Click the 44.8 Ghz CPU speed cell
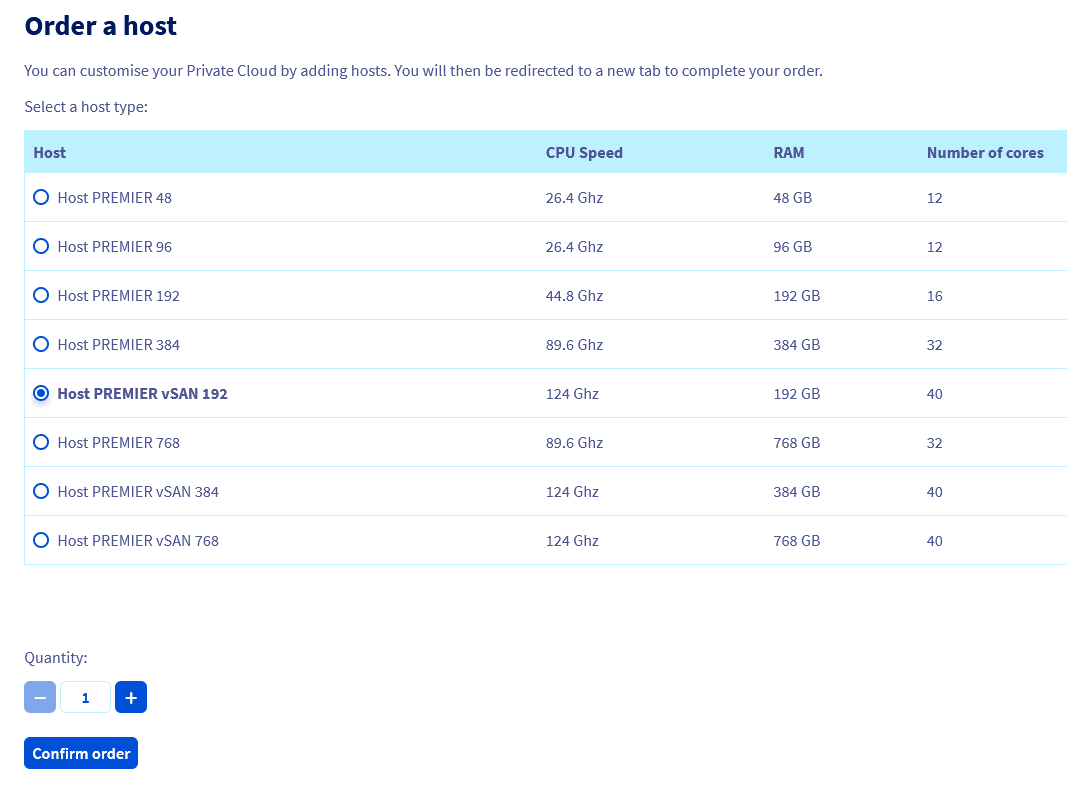Image resolution: width=1067 pixels, height=790 pixels. tap(574, 296)
